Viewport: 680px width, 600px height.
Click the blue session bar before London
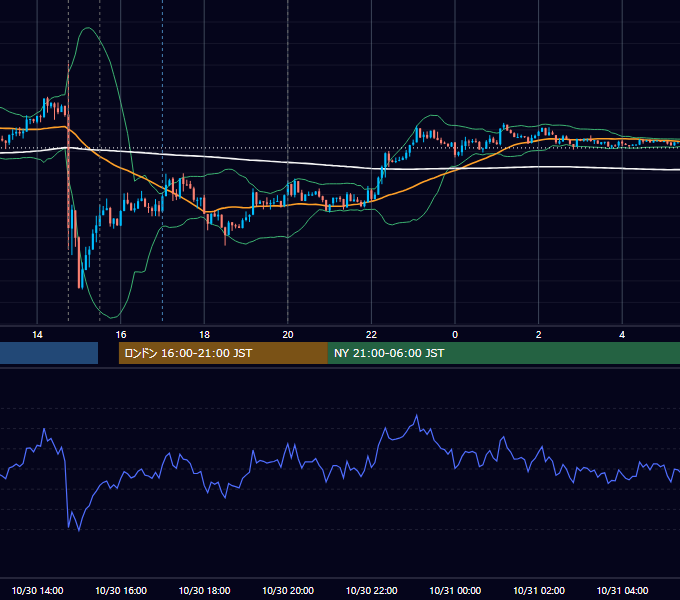[x=49, y=353]
